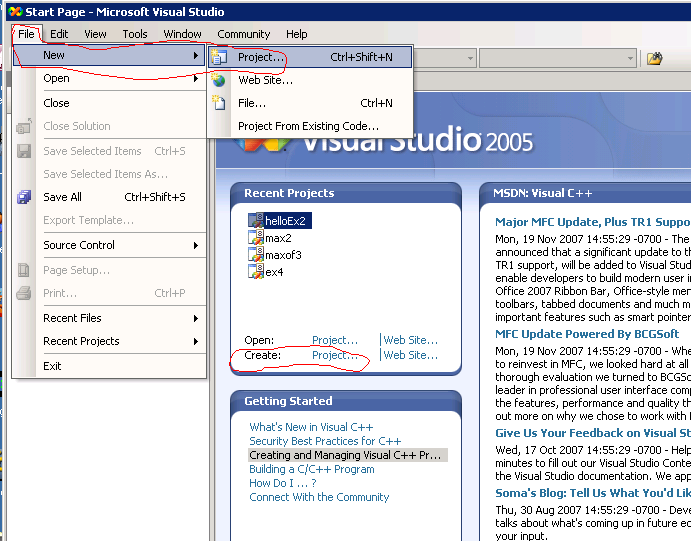Select maxof3 in Recent Projects
The height and width of the screenshot is (545, 695).
(283, 255)
